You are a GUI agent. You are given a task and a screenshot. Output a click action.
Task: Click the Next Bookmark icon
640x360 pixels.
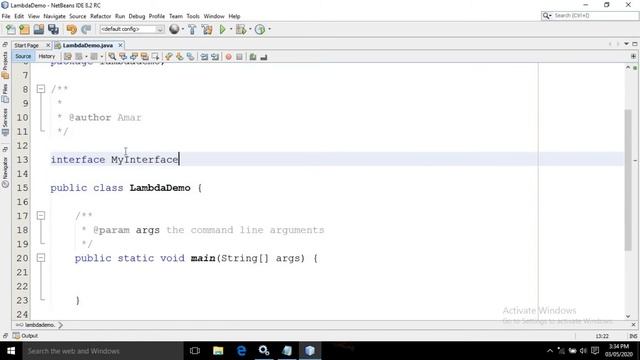pos(180,57)
